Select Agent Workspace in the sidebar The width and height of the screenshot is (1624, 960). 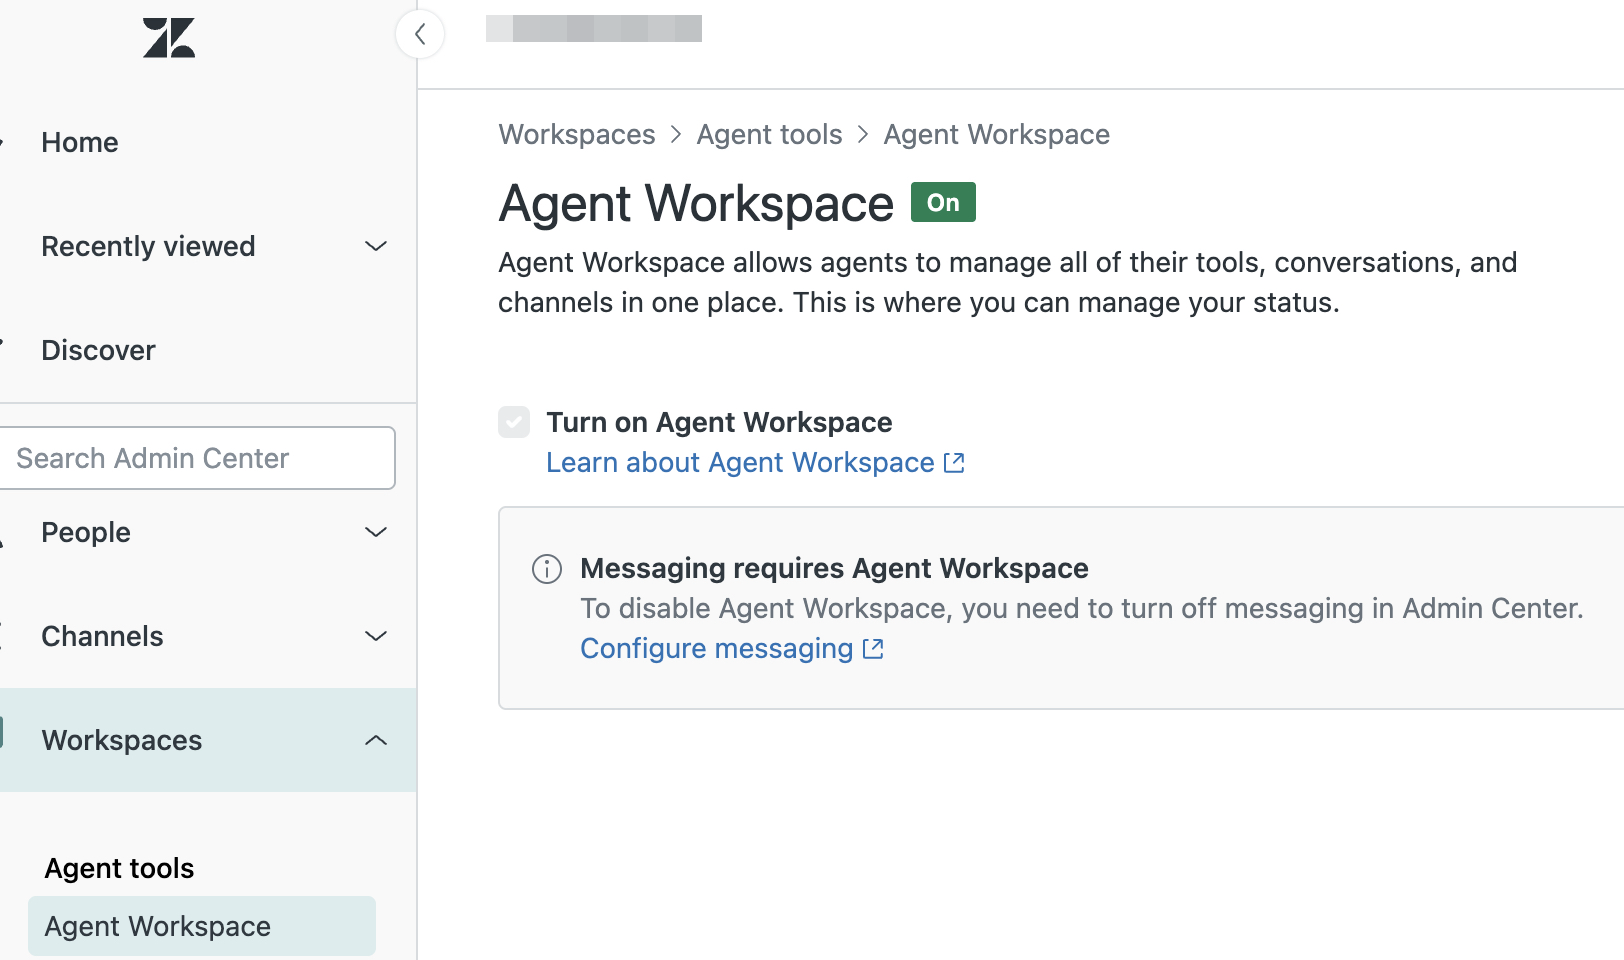pos(158,926)
